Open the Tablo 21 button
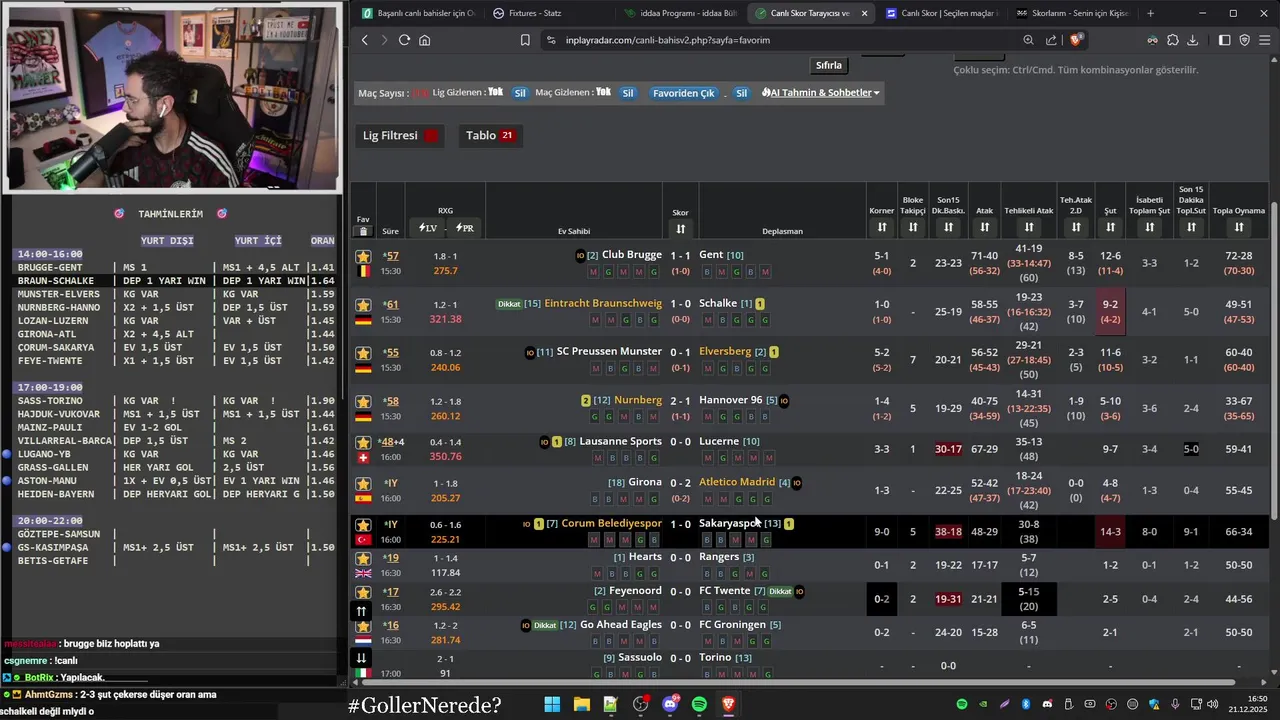 pos(490,135)
